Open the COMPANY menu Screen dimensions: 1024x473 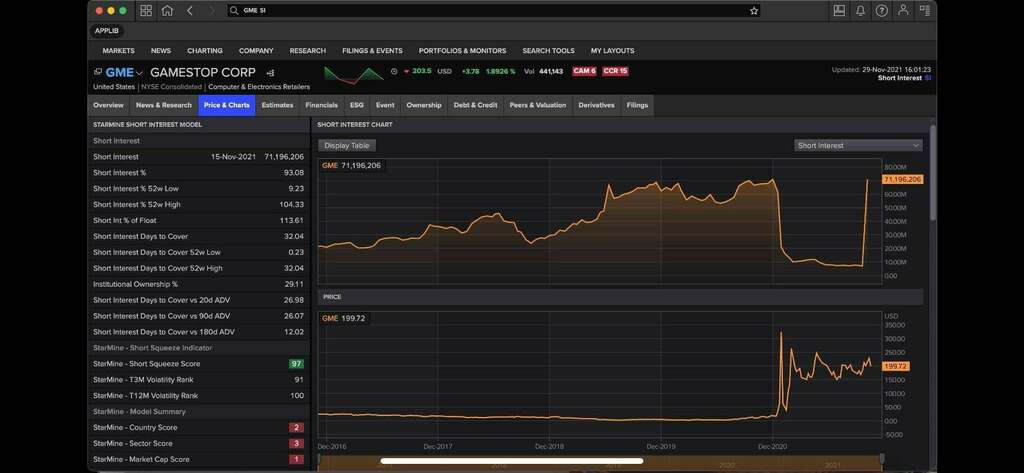tap(256, 50)
